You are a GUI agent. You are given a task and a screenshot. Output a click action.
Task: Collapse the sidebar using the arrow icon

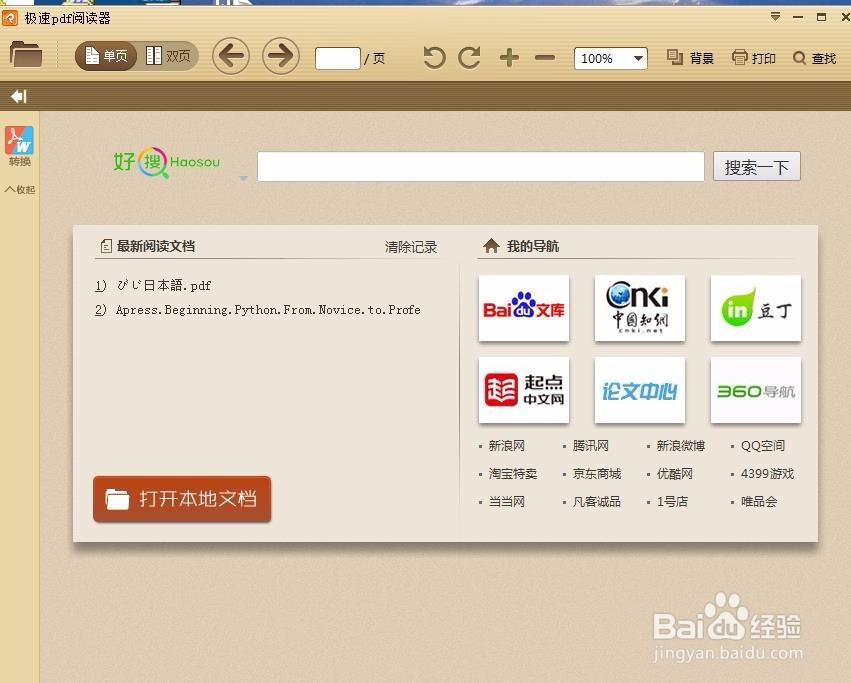click(x=18, y=97)
